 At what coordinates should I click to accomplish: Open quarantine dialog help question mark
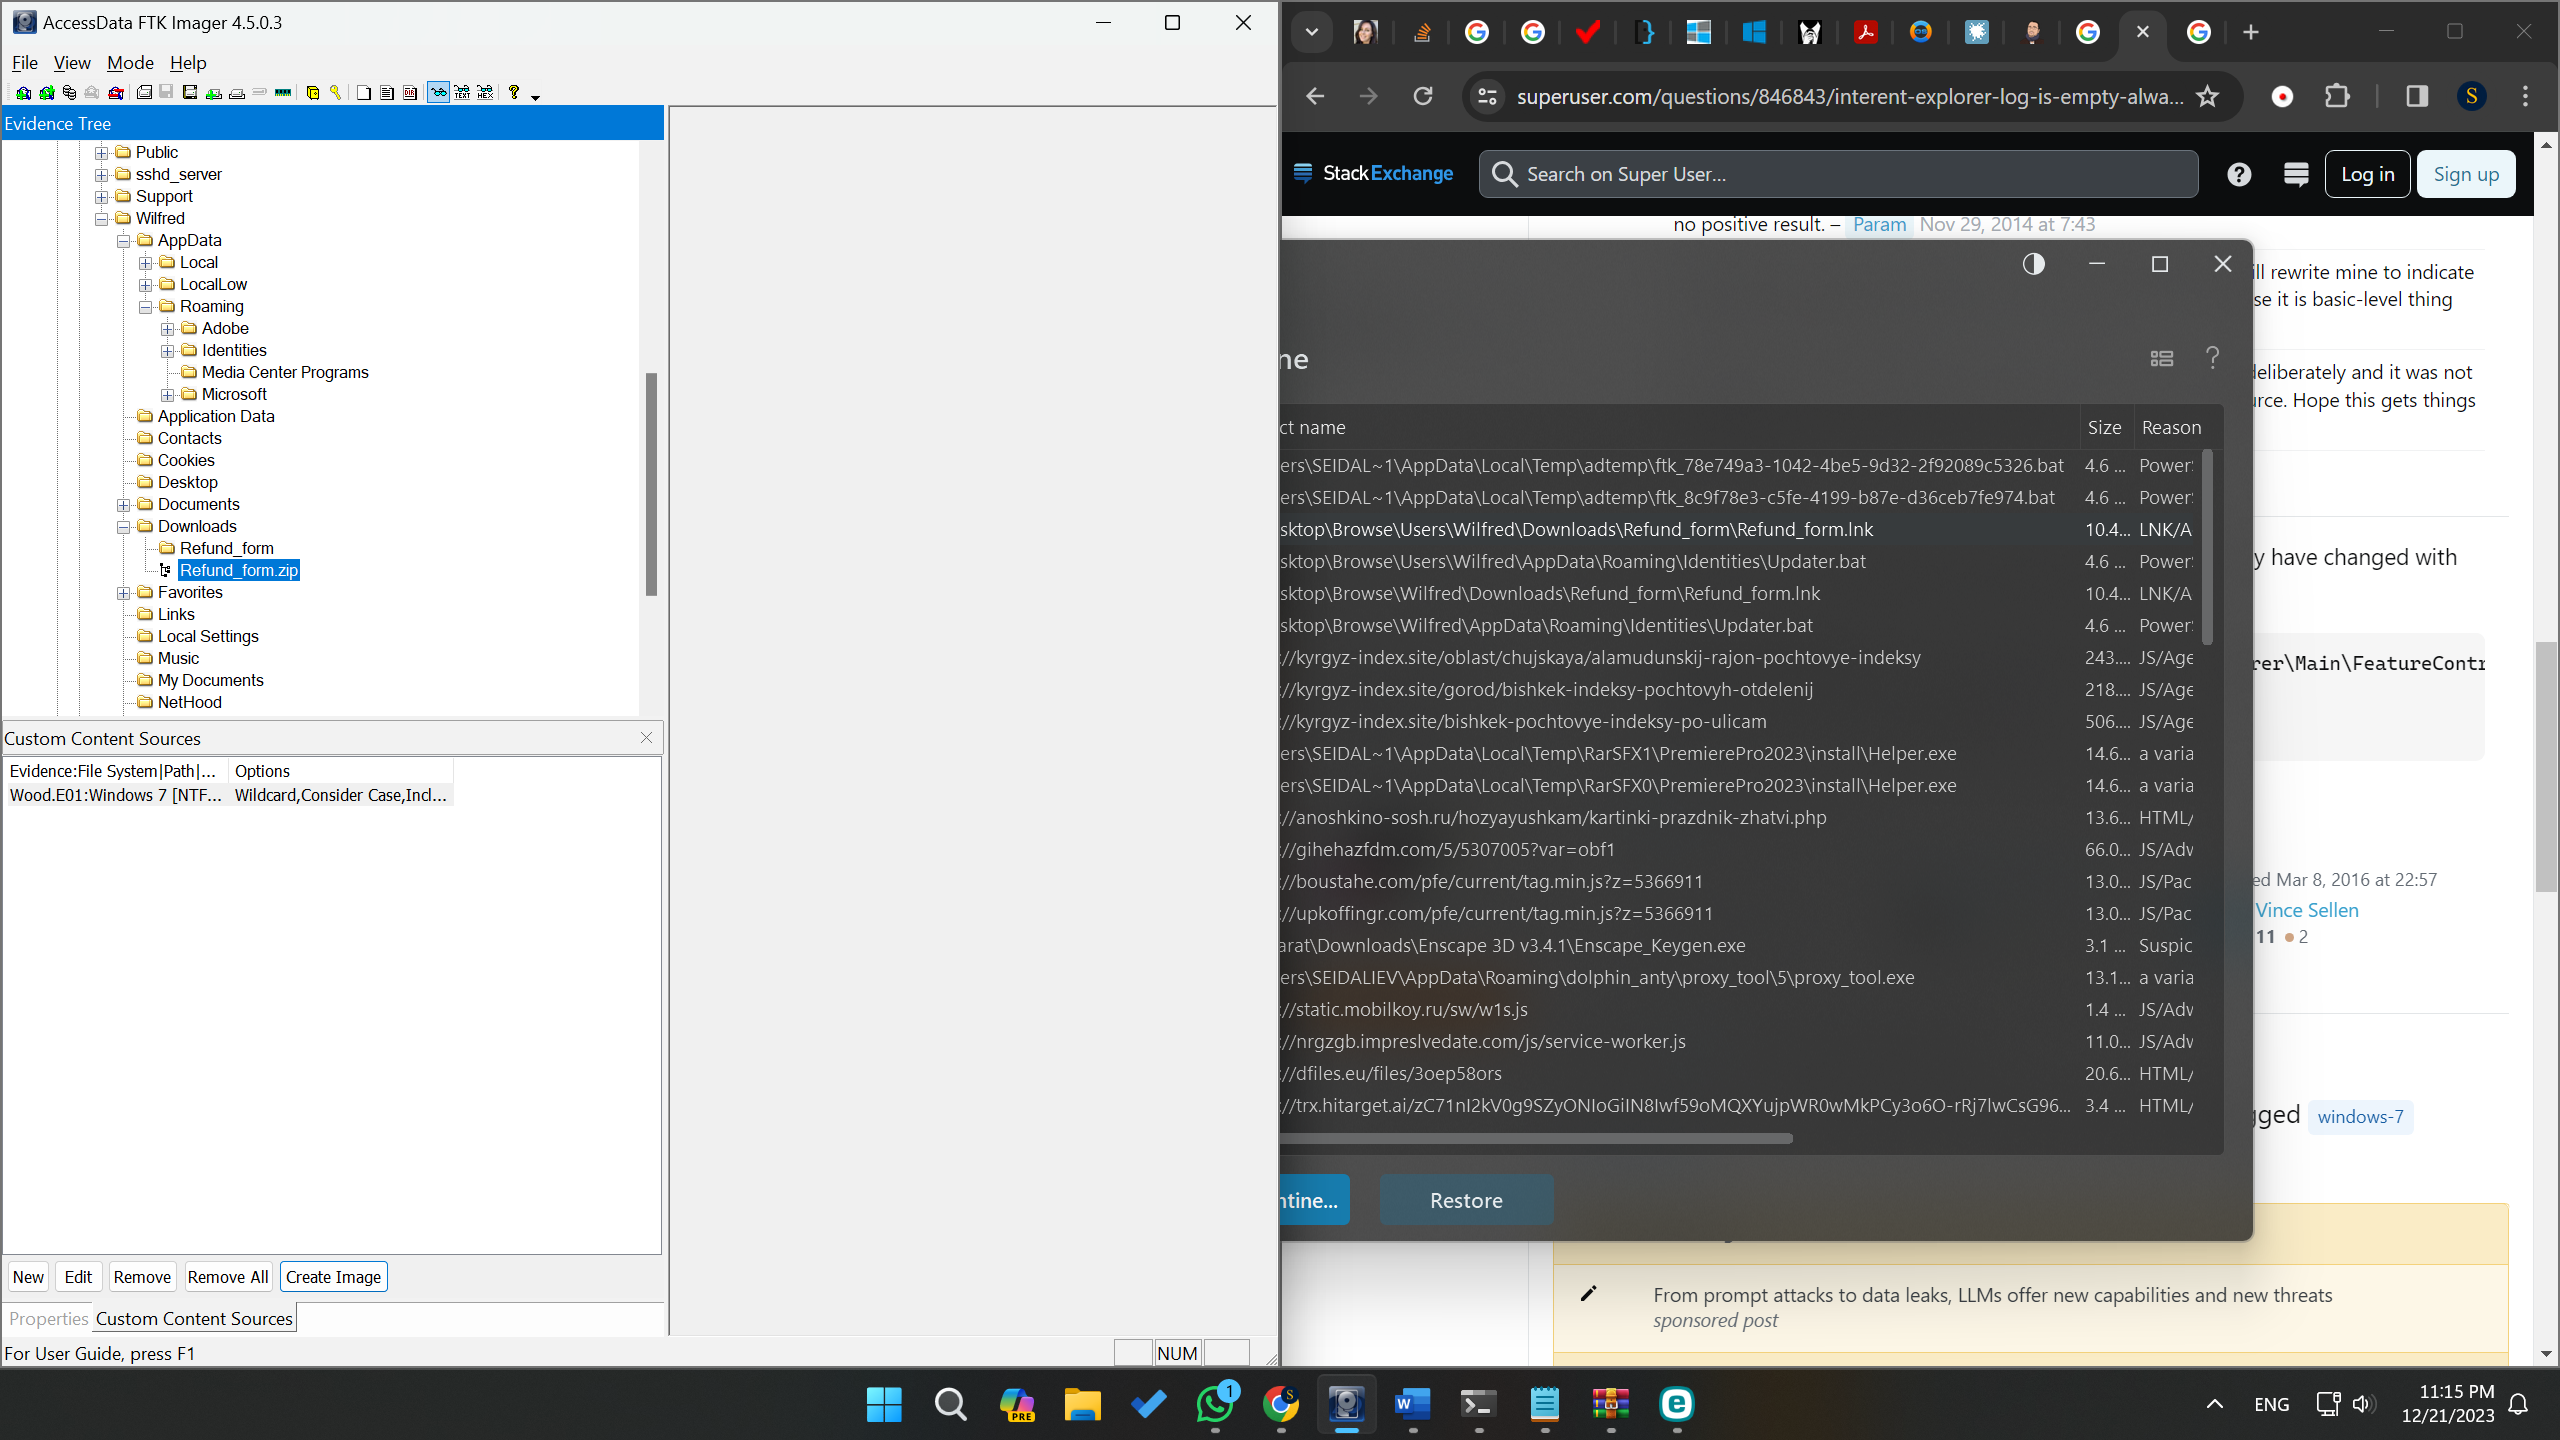coord(2213,358)
